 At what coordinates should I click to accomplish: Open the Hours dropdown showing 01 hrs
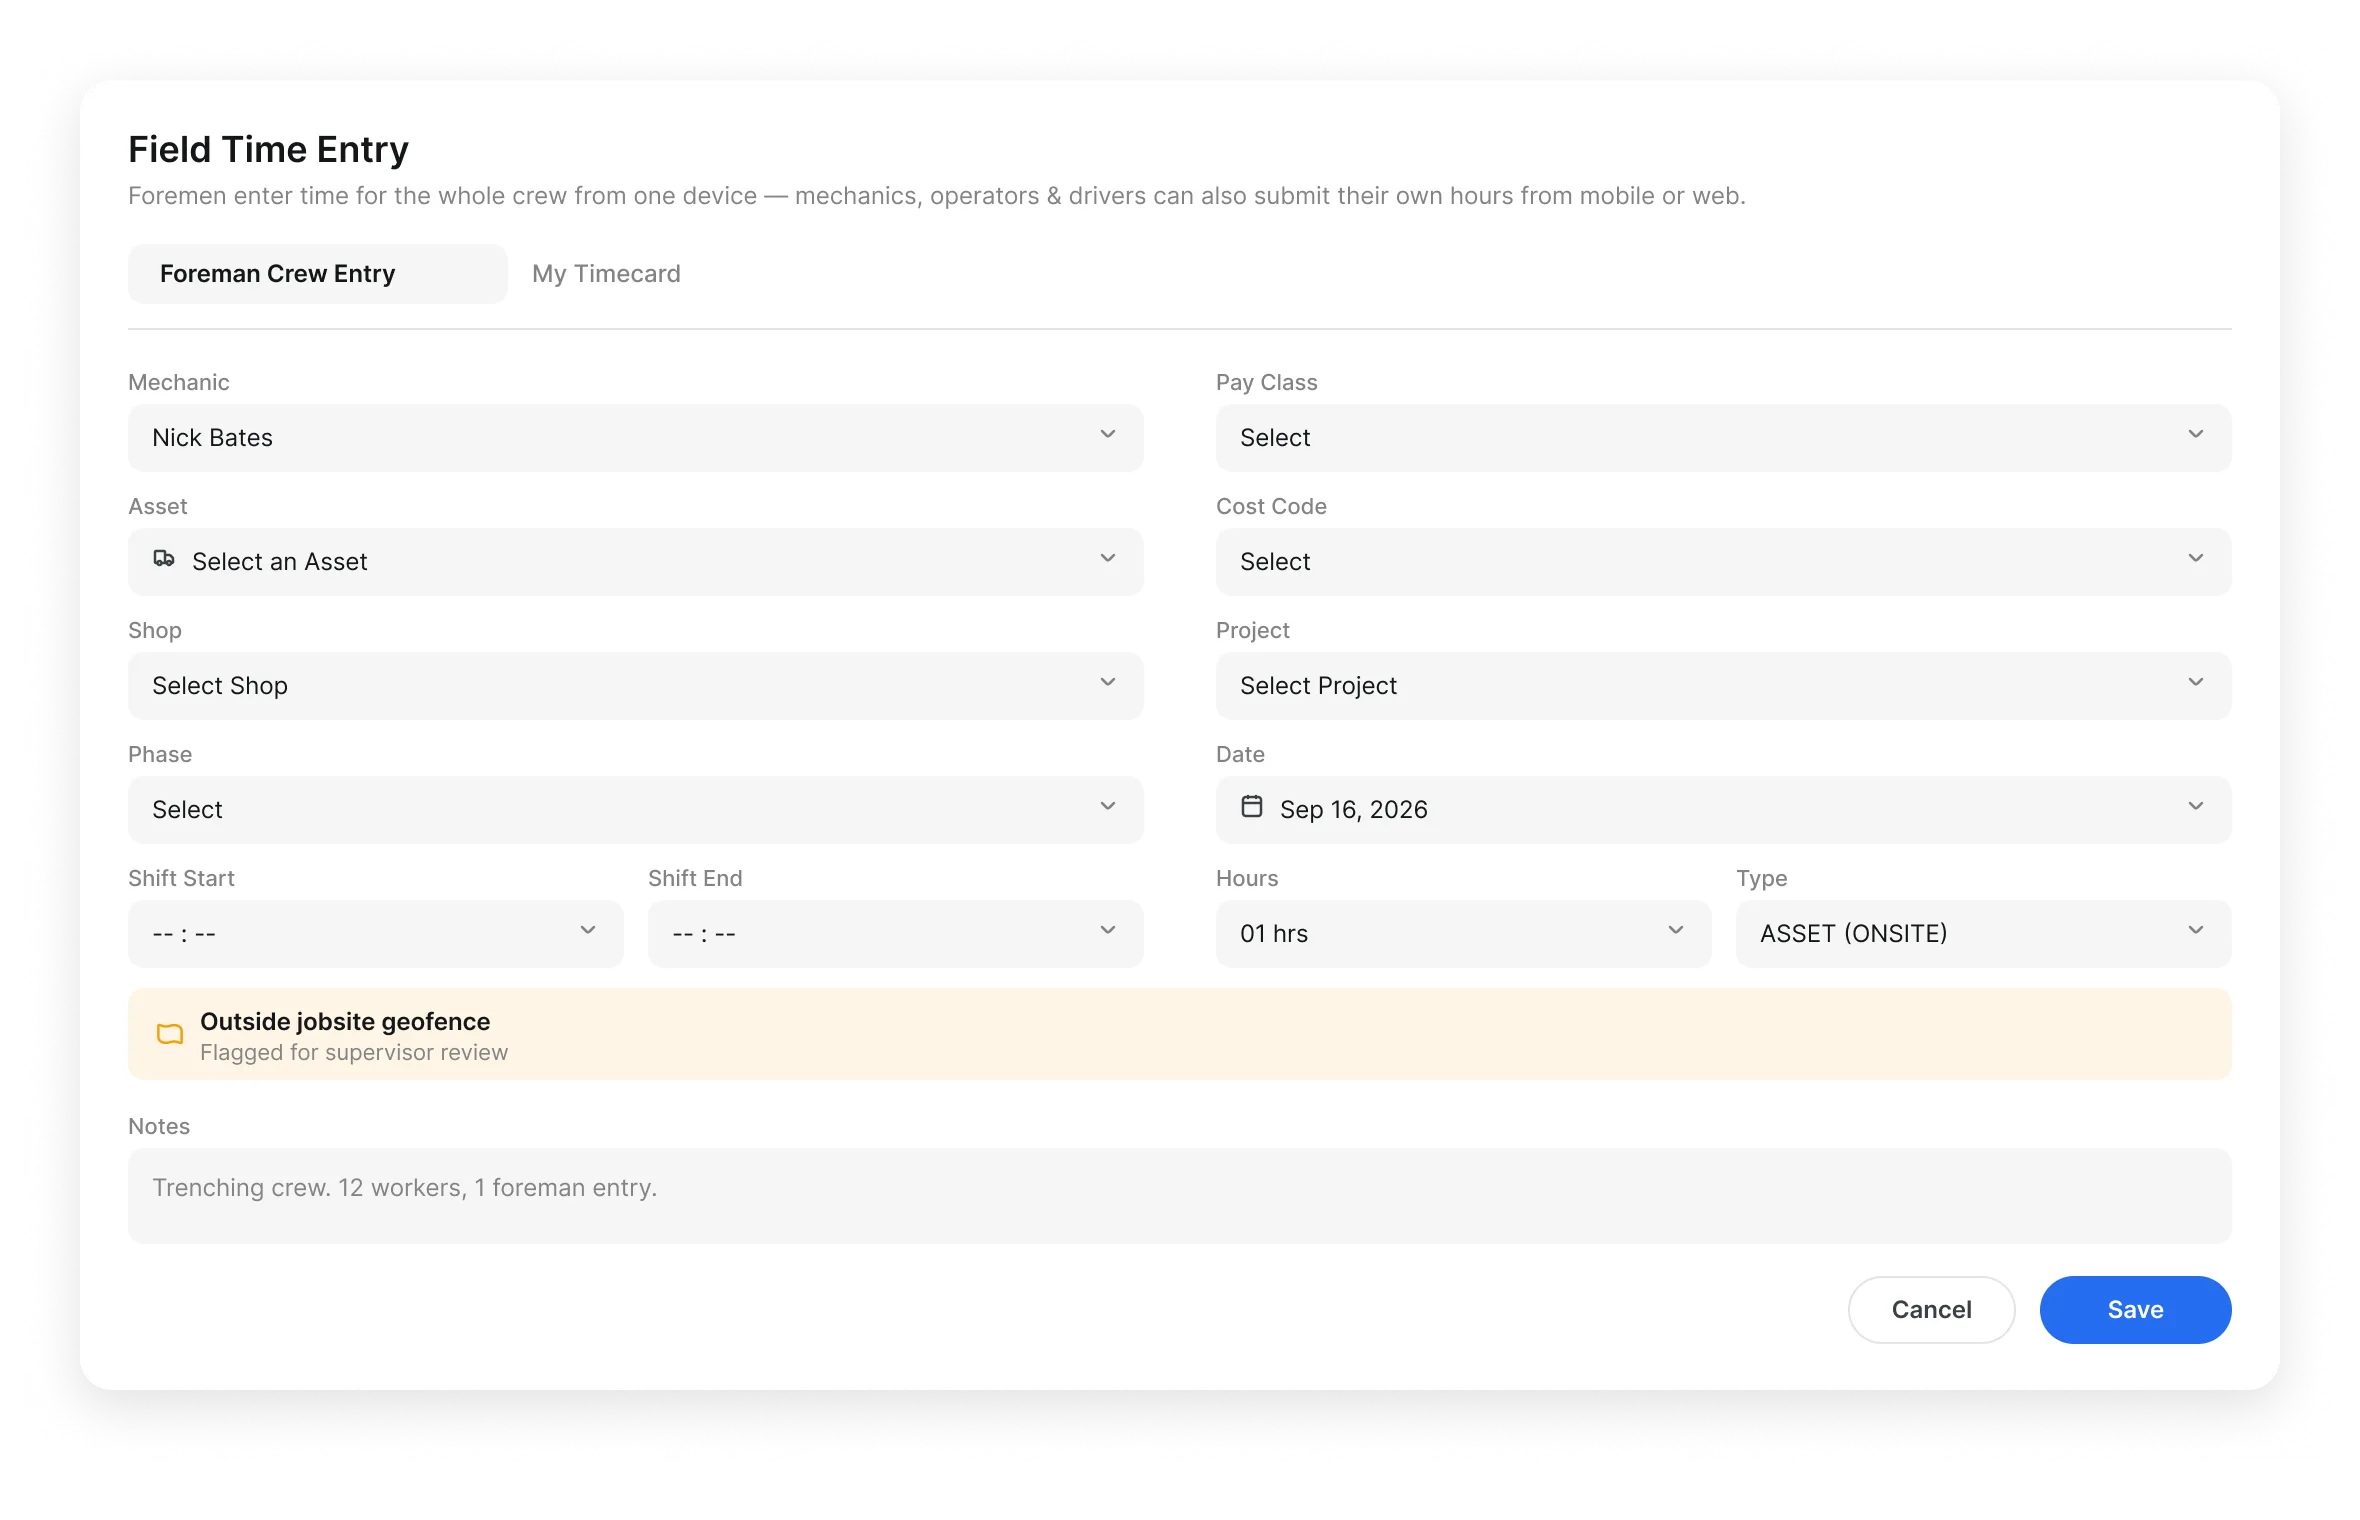click(x=1464, y=934)
